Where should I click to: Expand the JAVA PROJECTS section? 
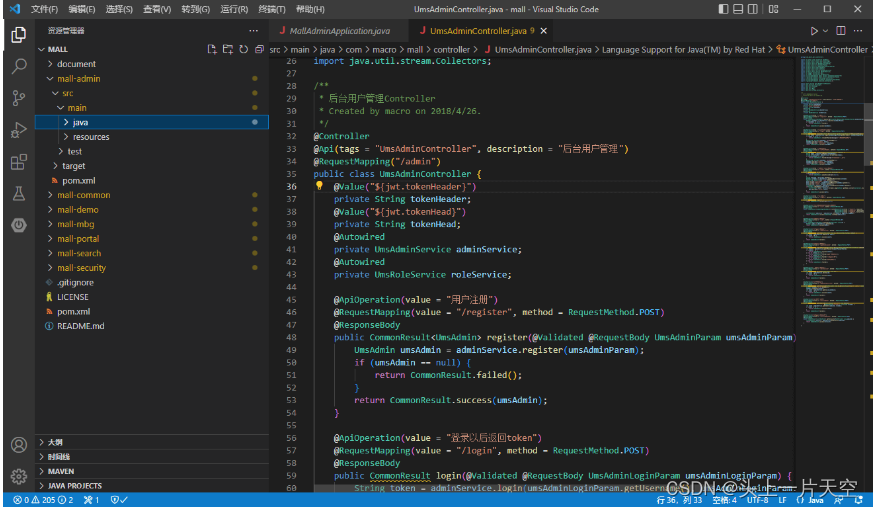click(x=151, y=486)
